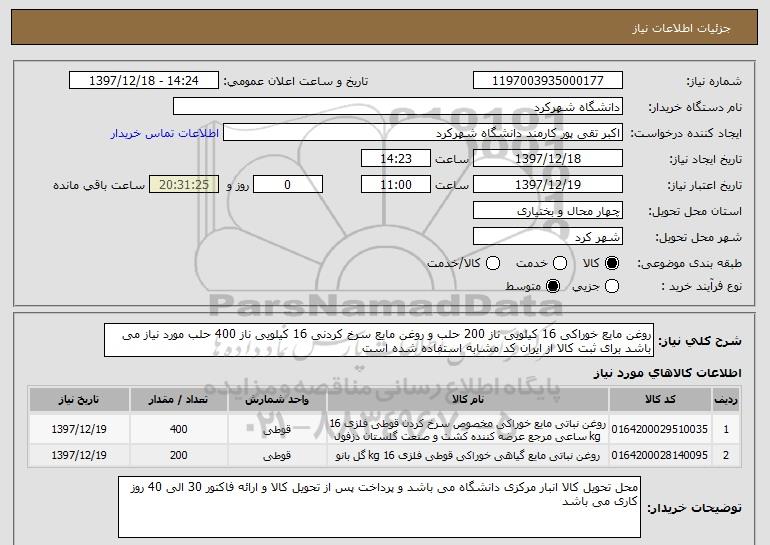Screen dimensions: 770x545
Task: Click the need date cell in row 1
Action: (79, 429)
